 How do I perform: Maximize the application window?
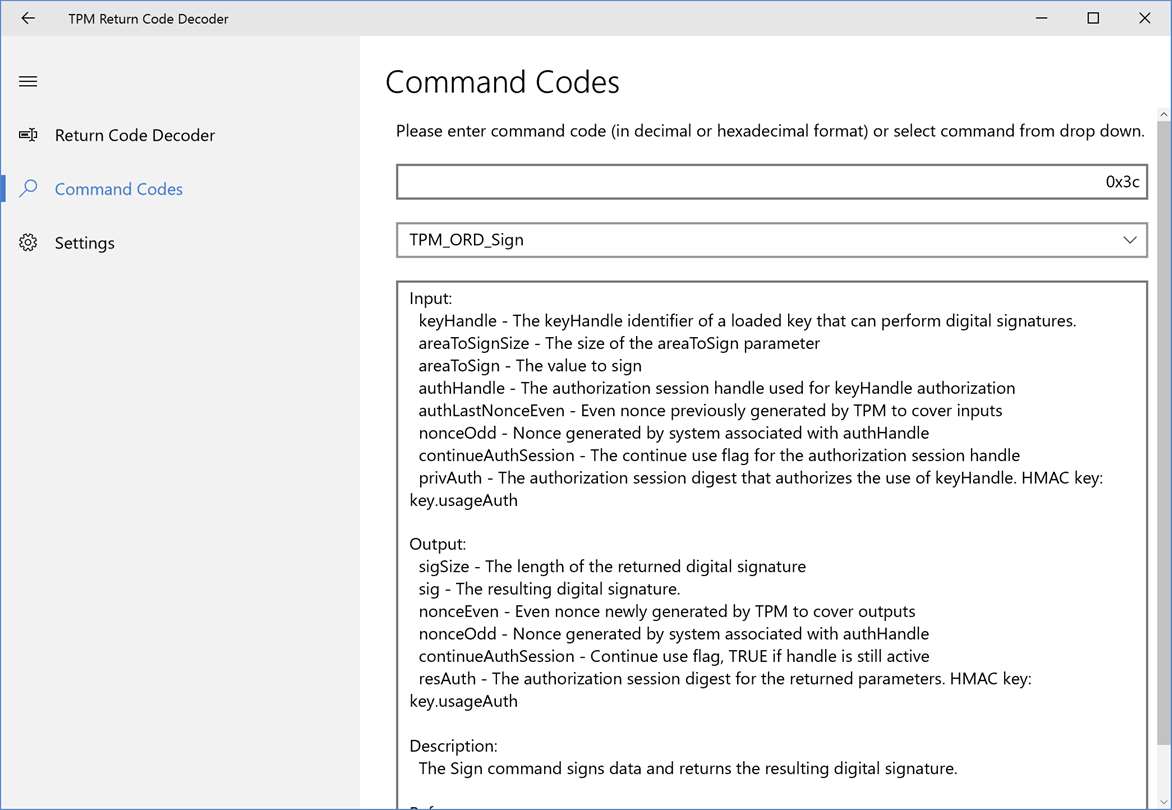click(1093, 18)
